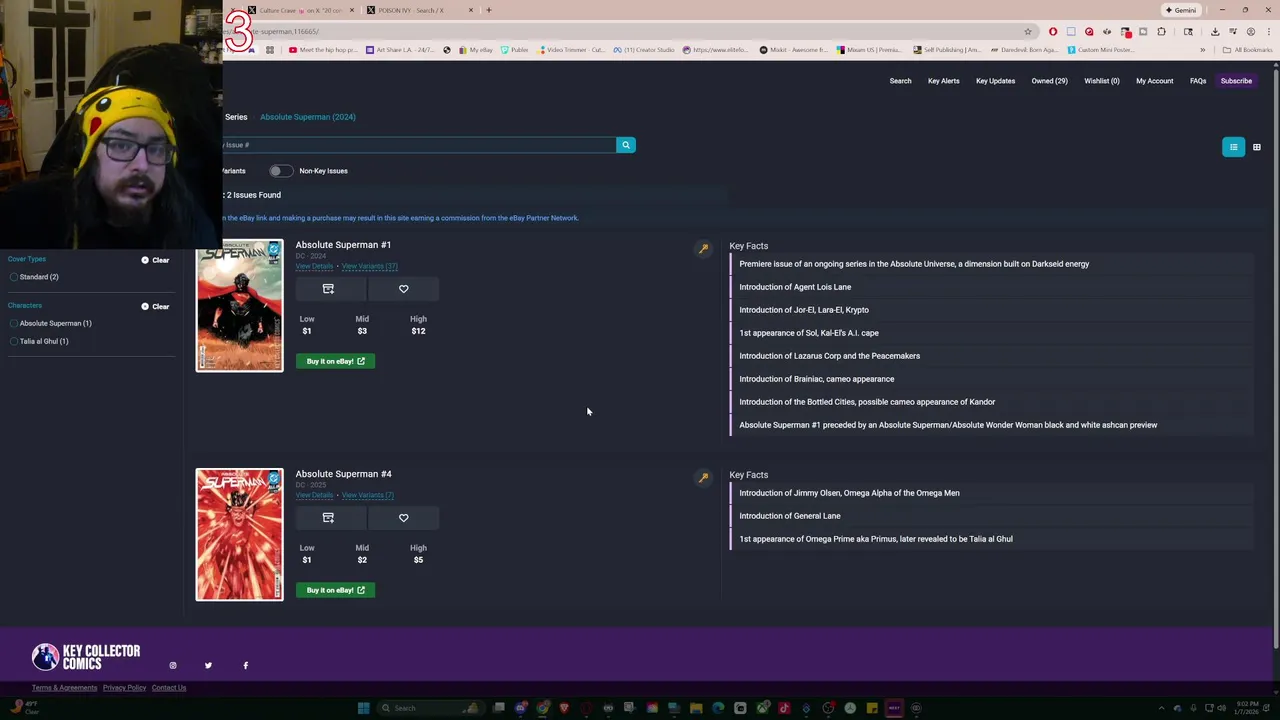Click the issue number search field
Viewport: 1280px width, 720px height.
click(419, 145)
